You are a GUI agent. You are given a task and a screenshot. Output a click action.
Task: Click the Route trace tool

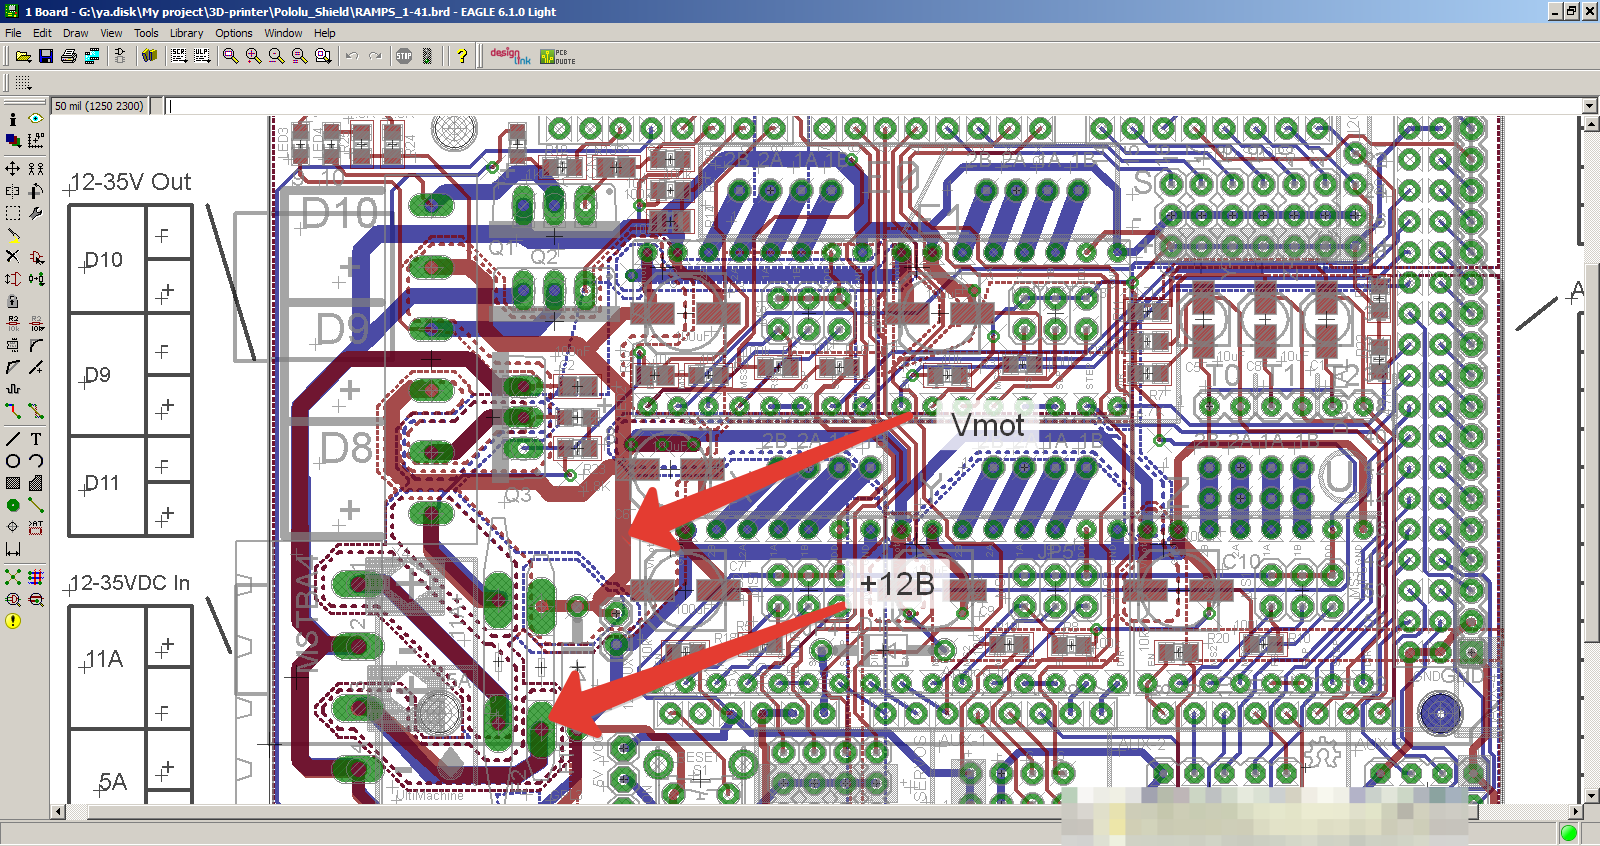point(13,411)
